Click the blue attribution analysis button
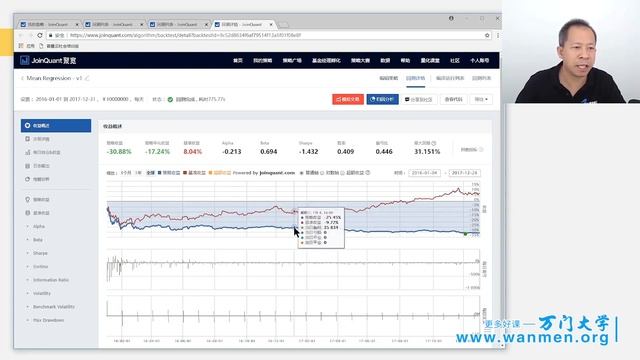The width and height of the screenshot is (640, 360). click(x=382, y=99)
